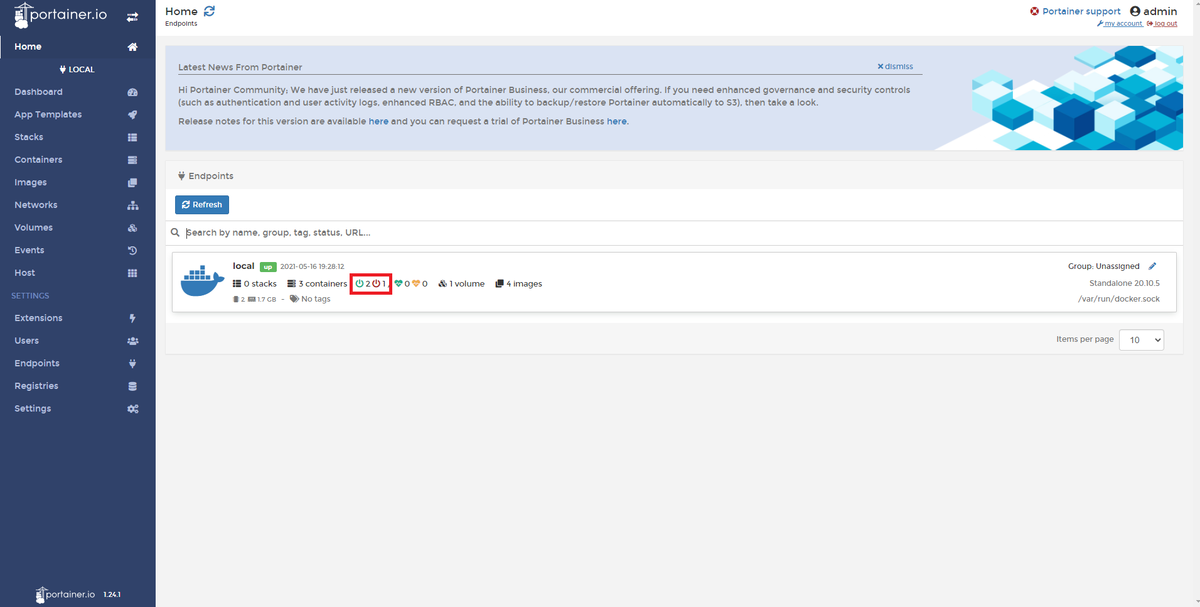Viewport: 1200px width, 607px height.
Task: Open Settings in the sidebar
Action: click(x=32, y=409)
